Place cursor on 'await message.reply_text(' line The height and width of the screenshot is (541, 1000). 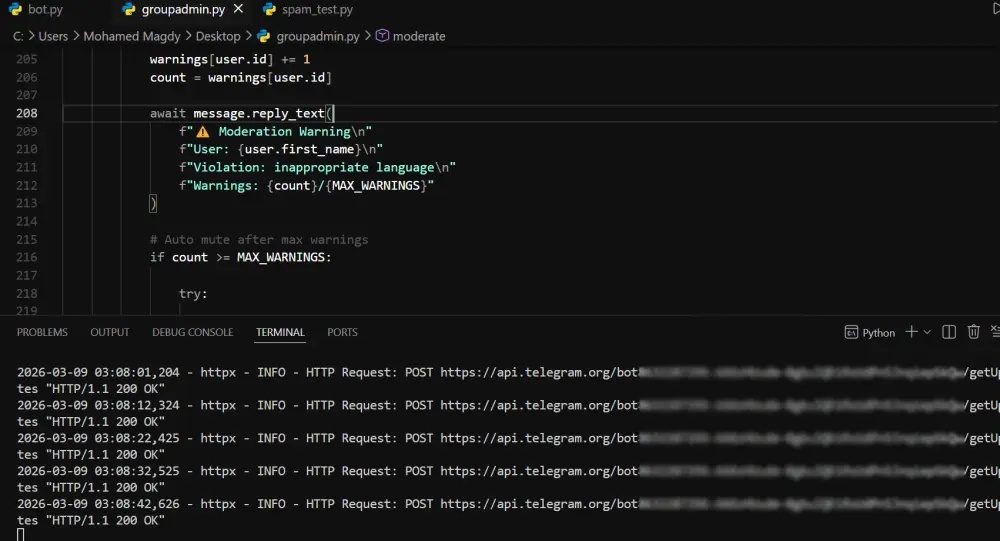(x=242, y=114)
